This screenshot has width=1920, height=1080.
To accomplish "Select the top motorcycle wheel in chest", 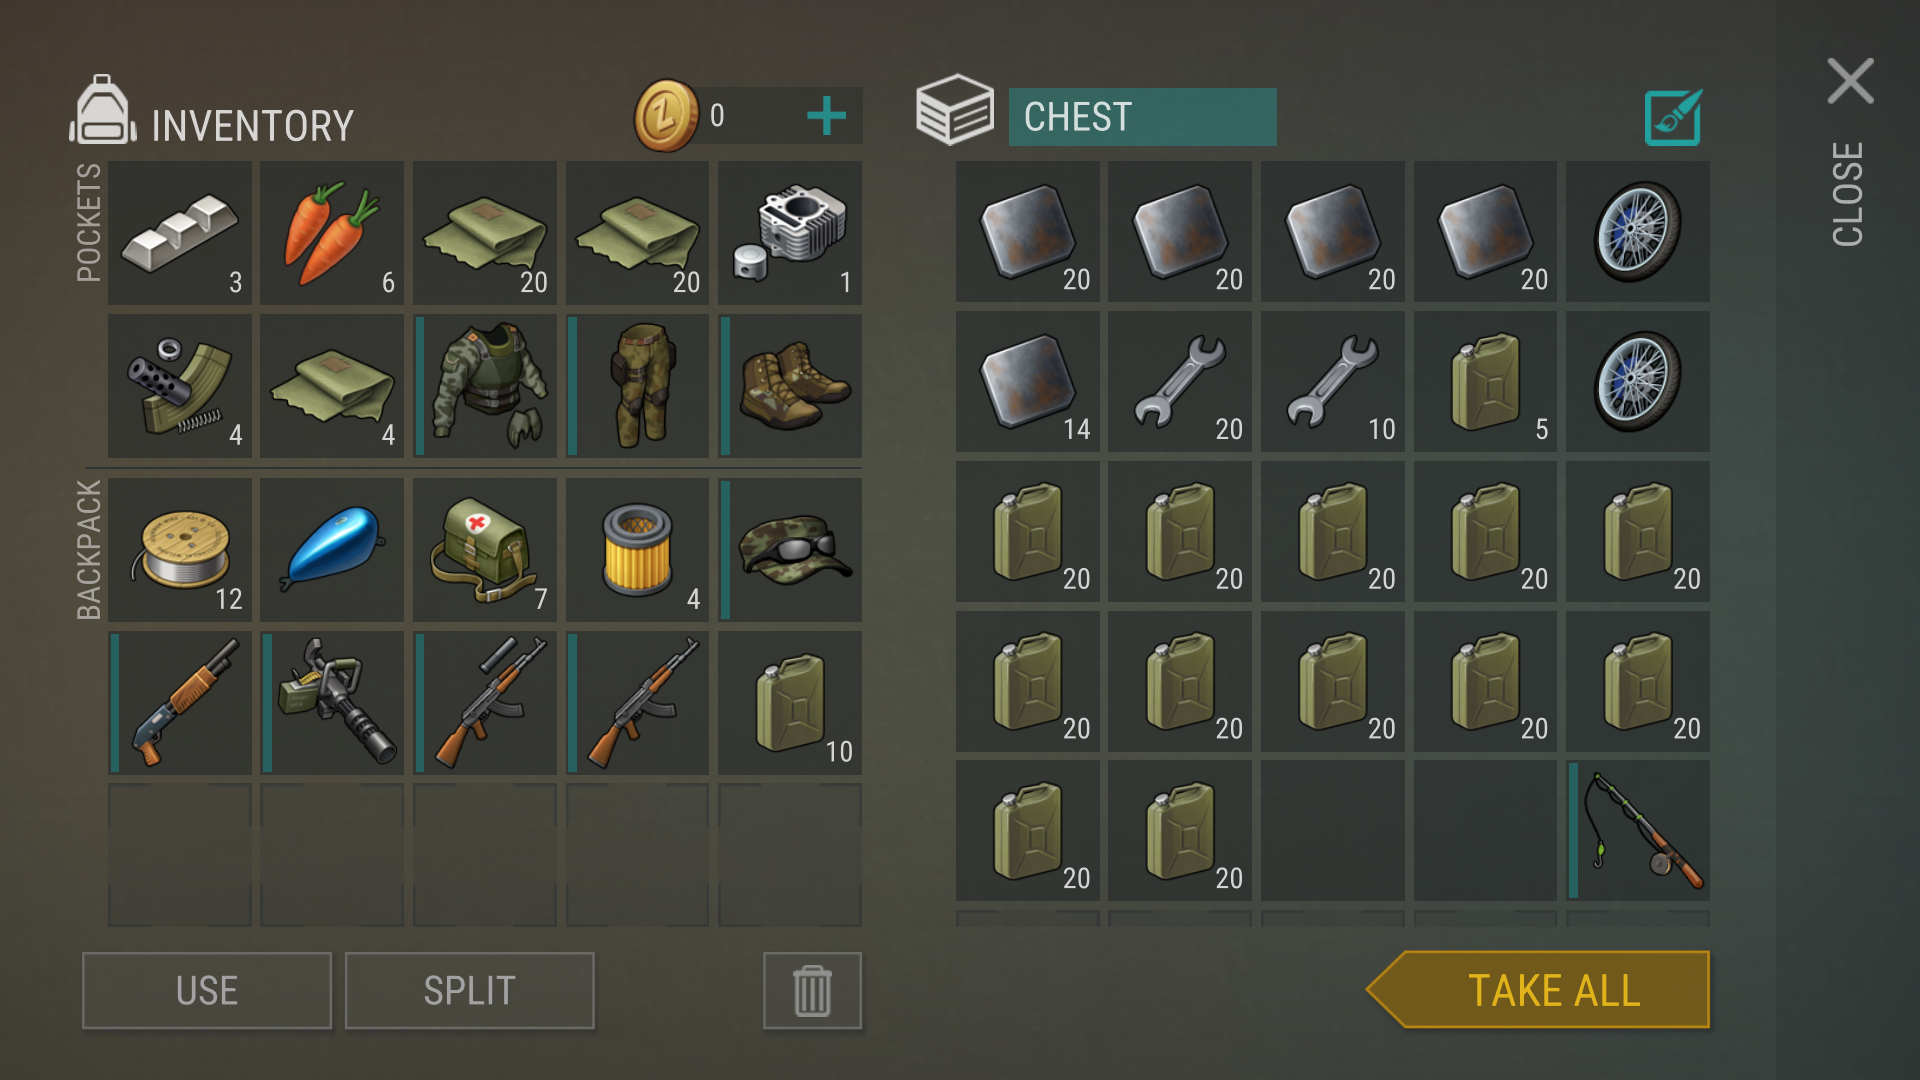I will click(x=1638, y=231).
